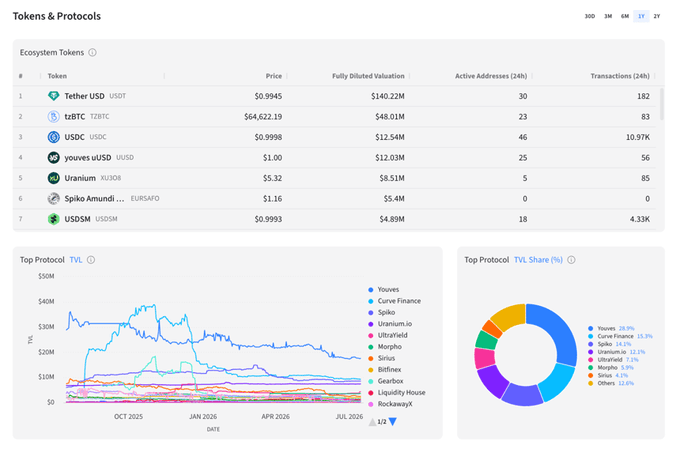Click the Tether USD token icon

[x=53, y=96]
